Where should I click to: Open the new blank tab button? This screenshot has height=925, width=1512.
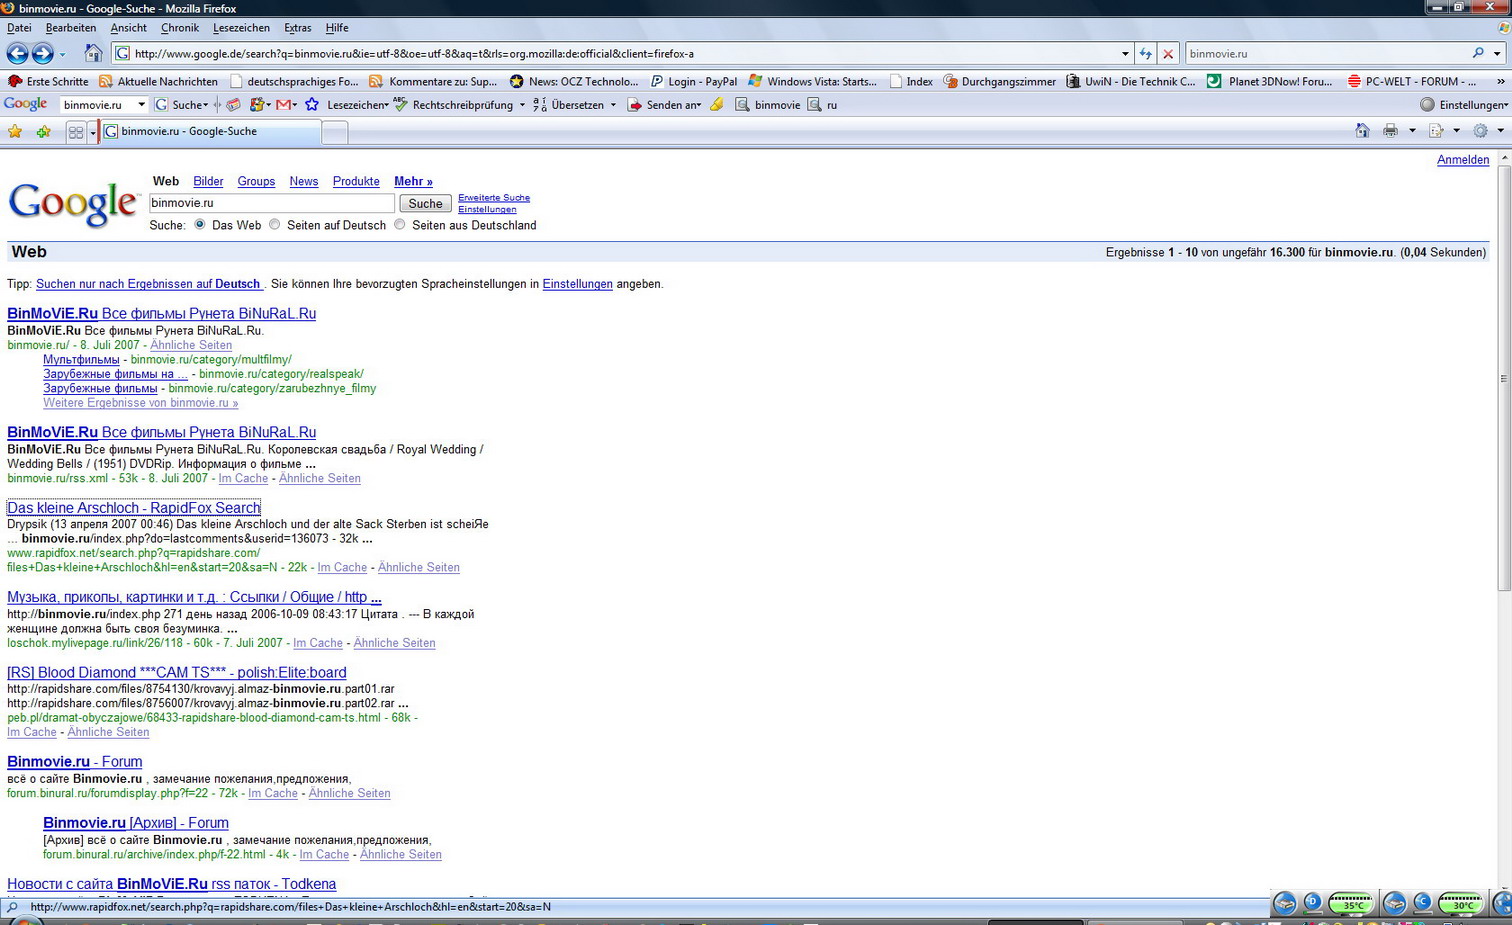pyautogui.click(x=335, y=132)
